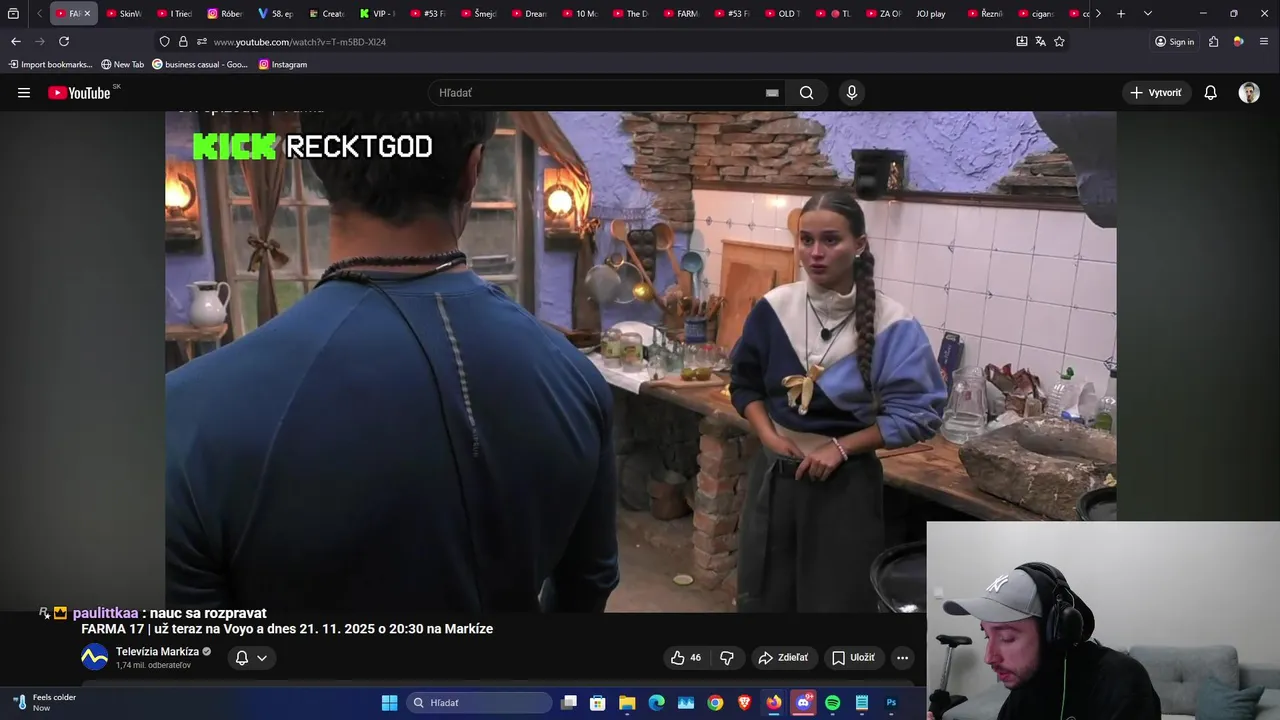Screen dimensions: 1280x720
Task: Open the tracking protection shield icon
Action: 165,41
